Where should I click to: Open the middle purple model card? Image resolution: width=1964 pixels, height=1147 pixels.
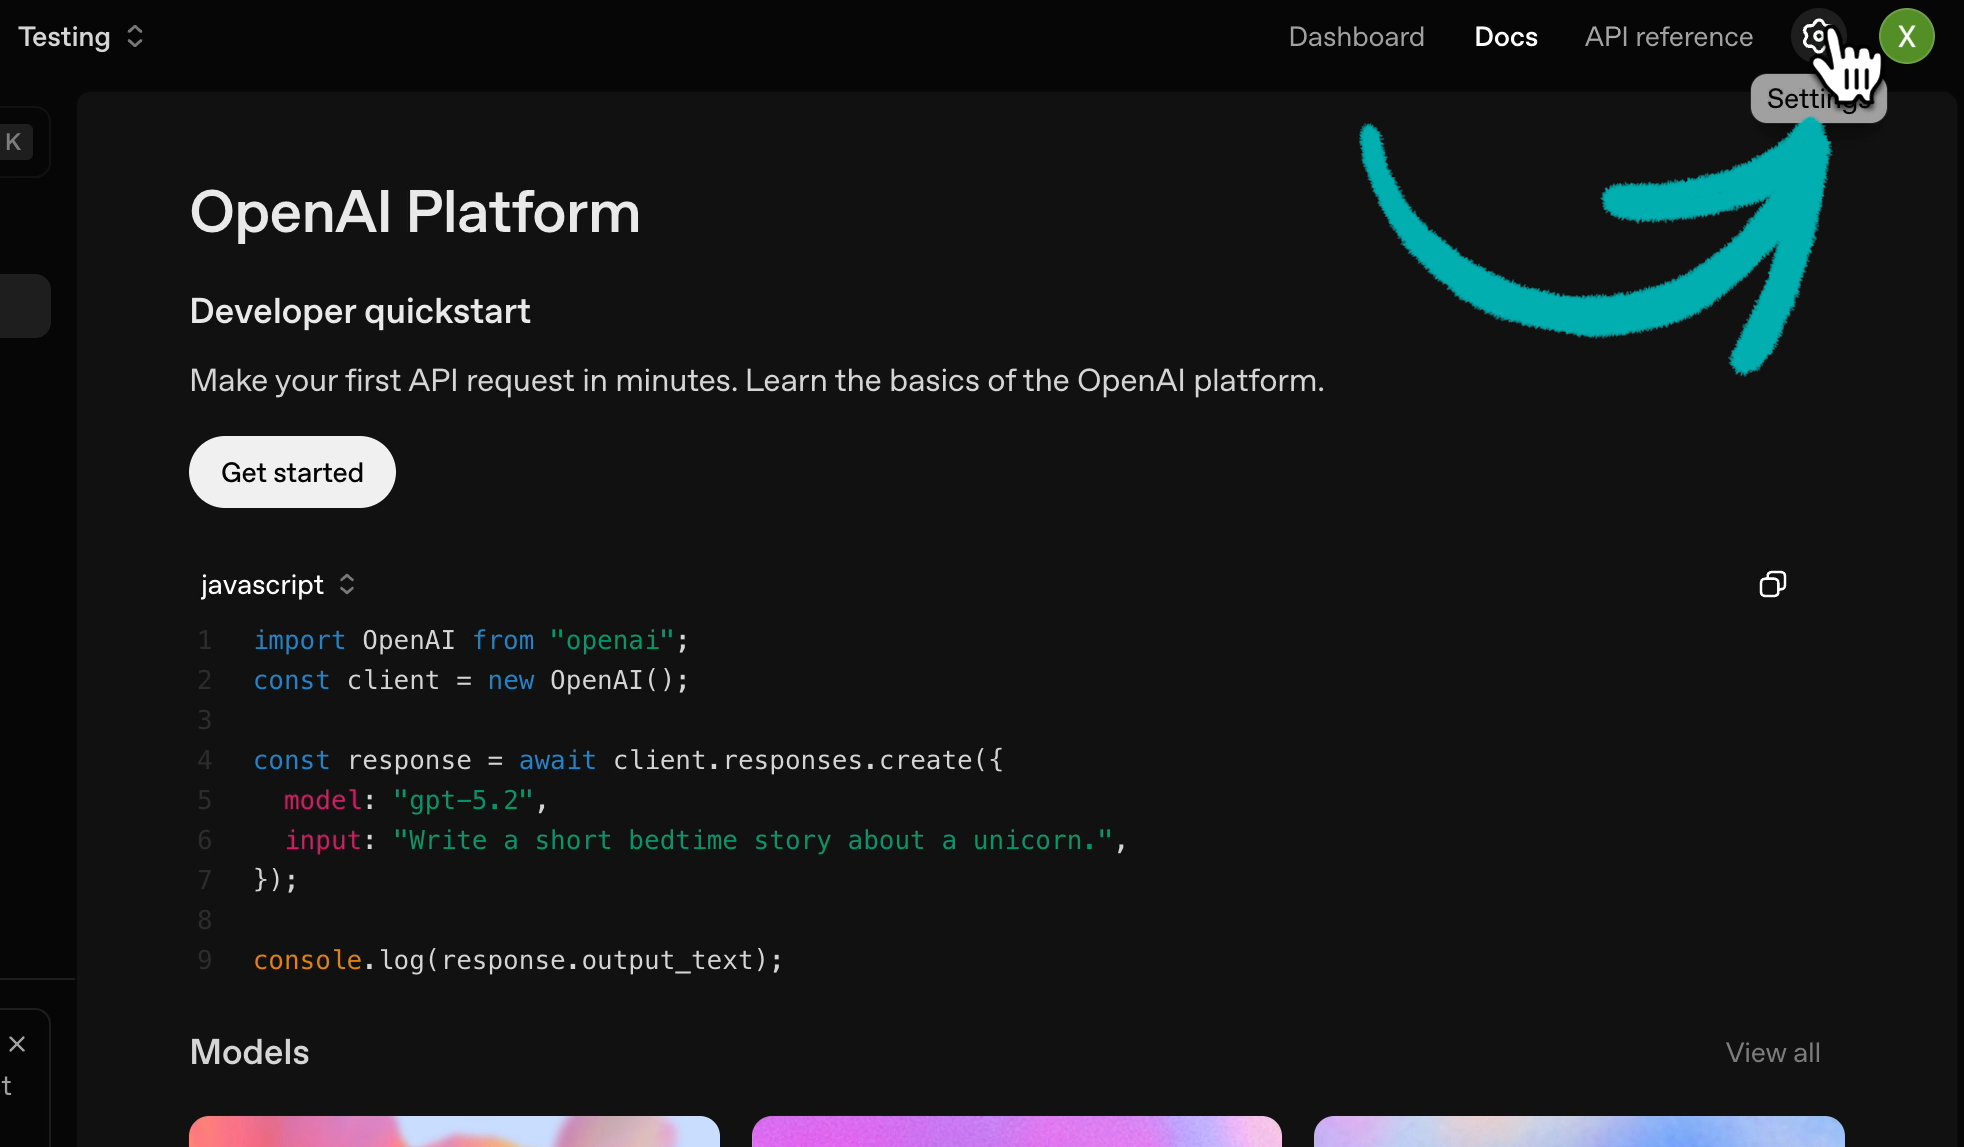[1016, 1131]
